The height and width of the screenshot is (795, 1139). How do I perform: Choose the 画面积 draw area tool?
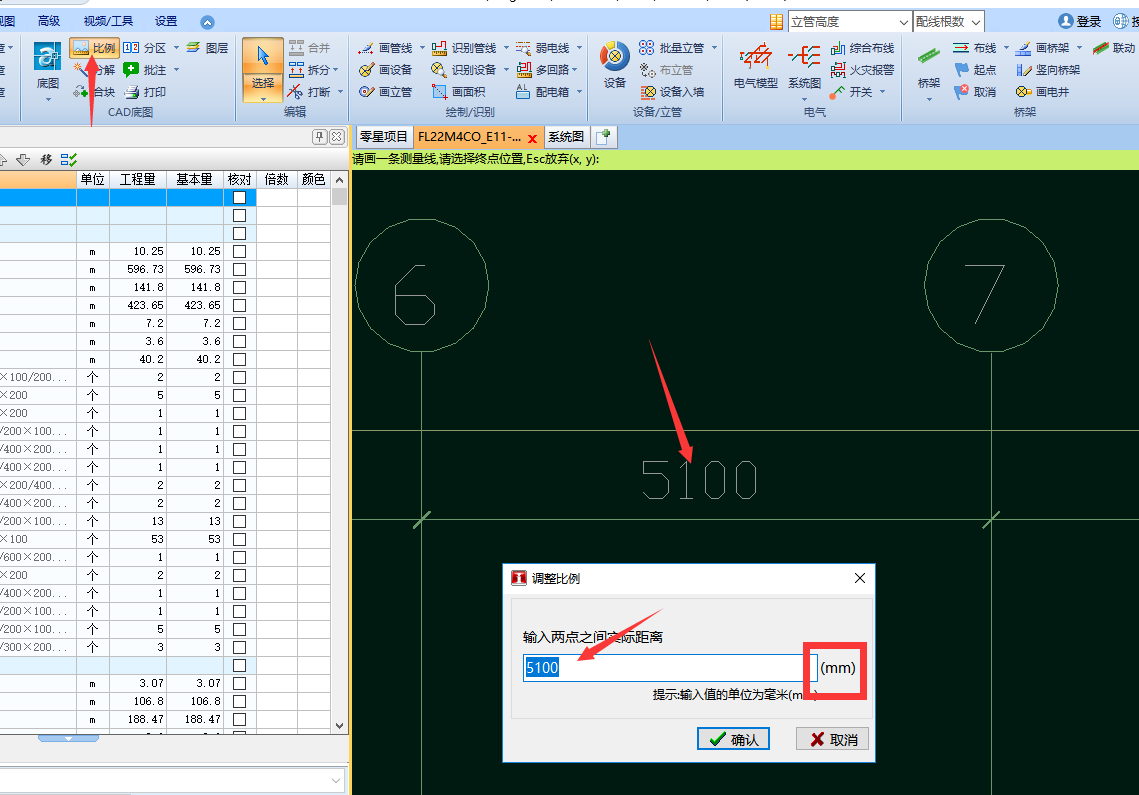(458, 92)
